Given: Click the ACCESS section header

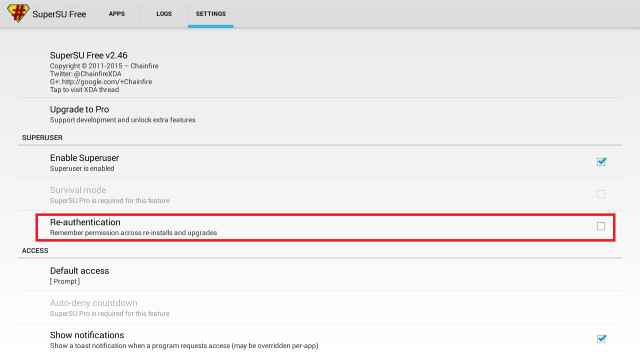Looking at the screenshot, I should [x=35, y=251].
